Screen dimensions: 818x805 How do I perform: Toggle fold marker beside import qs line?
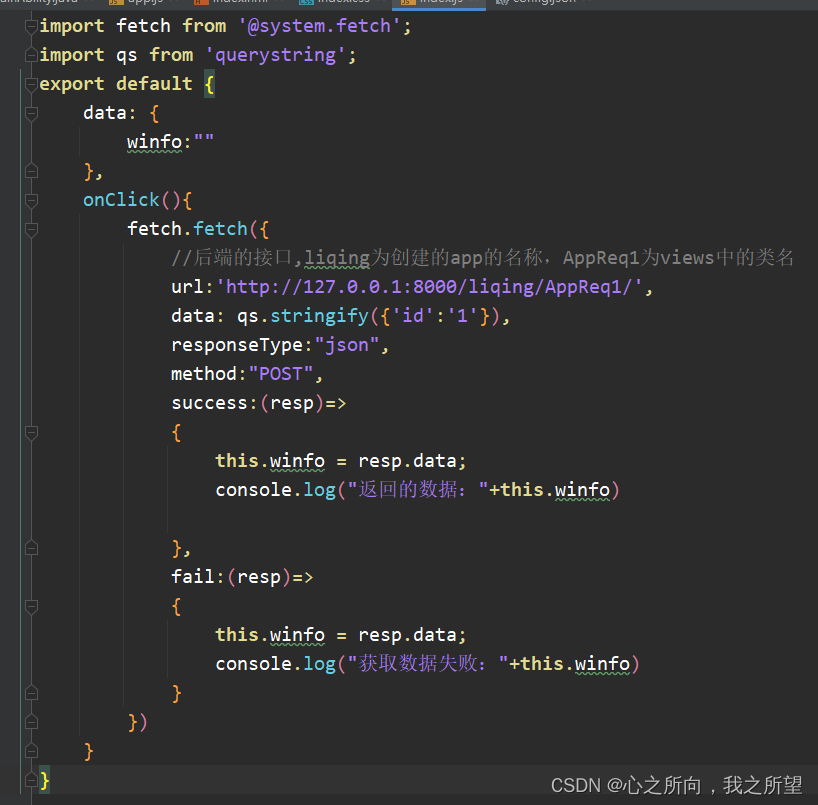point(31,55)
